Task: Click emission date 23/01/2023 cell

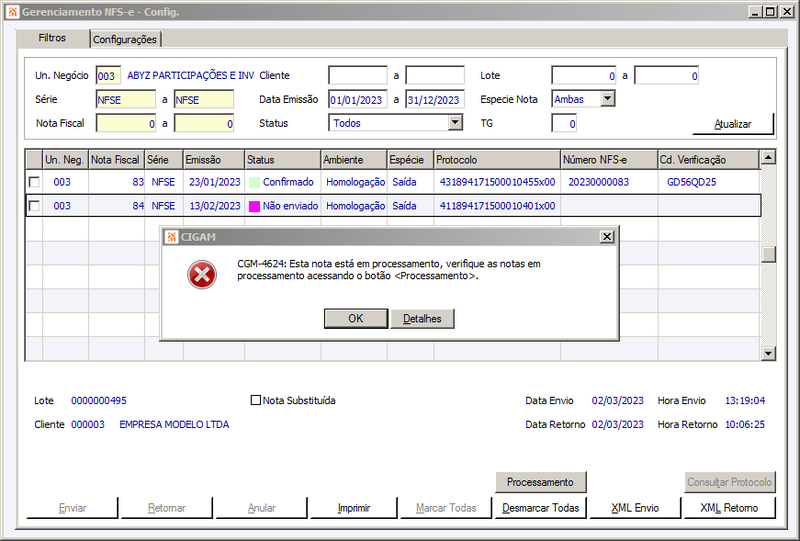Action: pyautogui.click(x=215, y=182)
